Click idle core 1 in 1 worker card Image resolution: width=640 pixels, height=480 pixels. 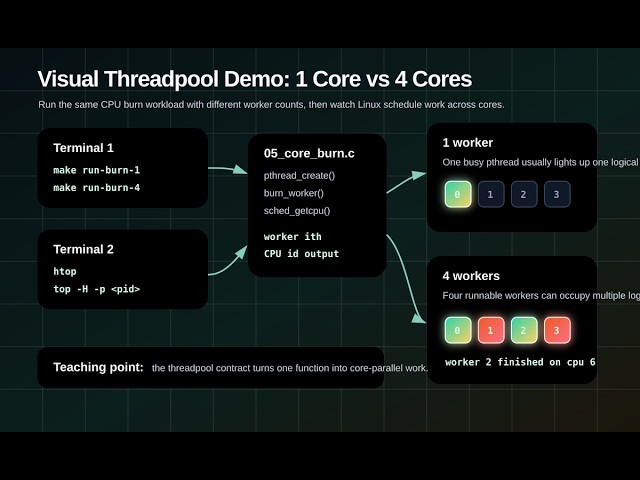pyautogui.click(x=491, y=194)
